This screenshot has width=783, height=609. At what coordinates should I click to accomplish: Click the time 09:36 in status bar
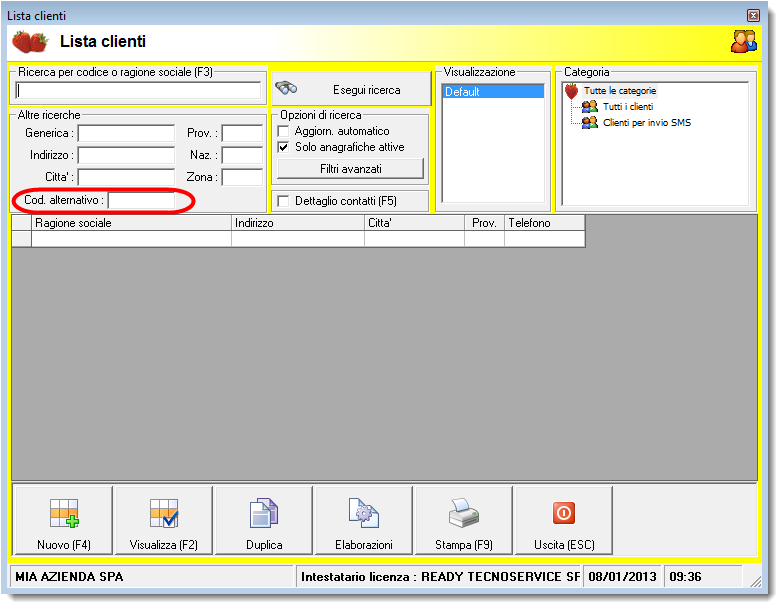point(685,578)
